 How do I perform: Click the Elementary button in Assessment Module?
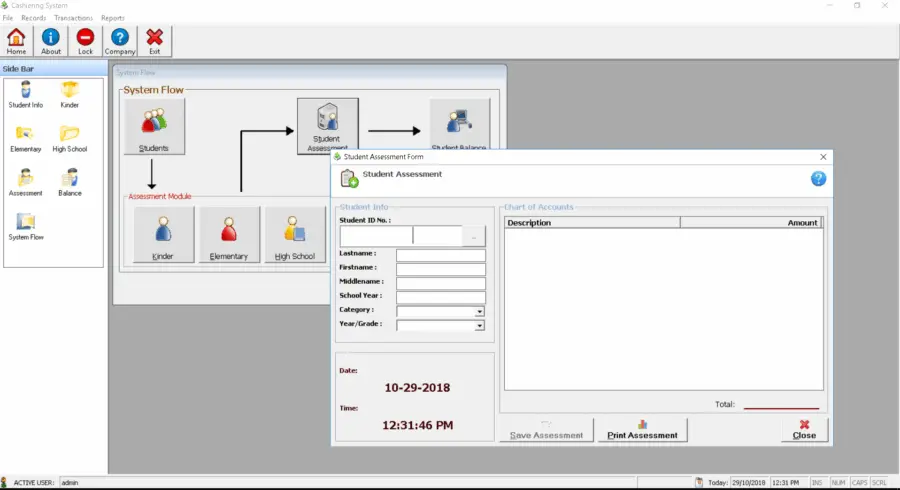point(228,235)
